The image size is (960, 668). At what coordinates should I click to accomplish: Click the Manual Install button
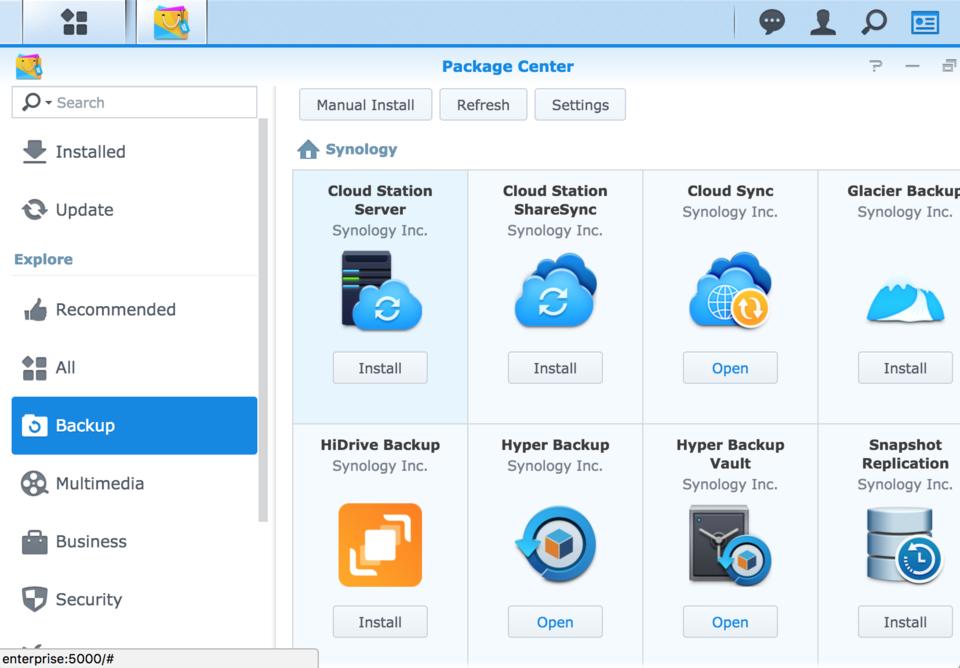click(365, 105)
